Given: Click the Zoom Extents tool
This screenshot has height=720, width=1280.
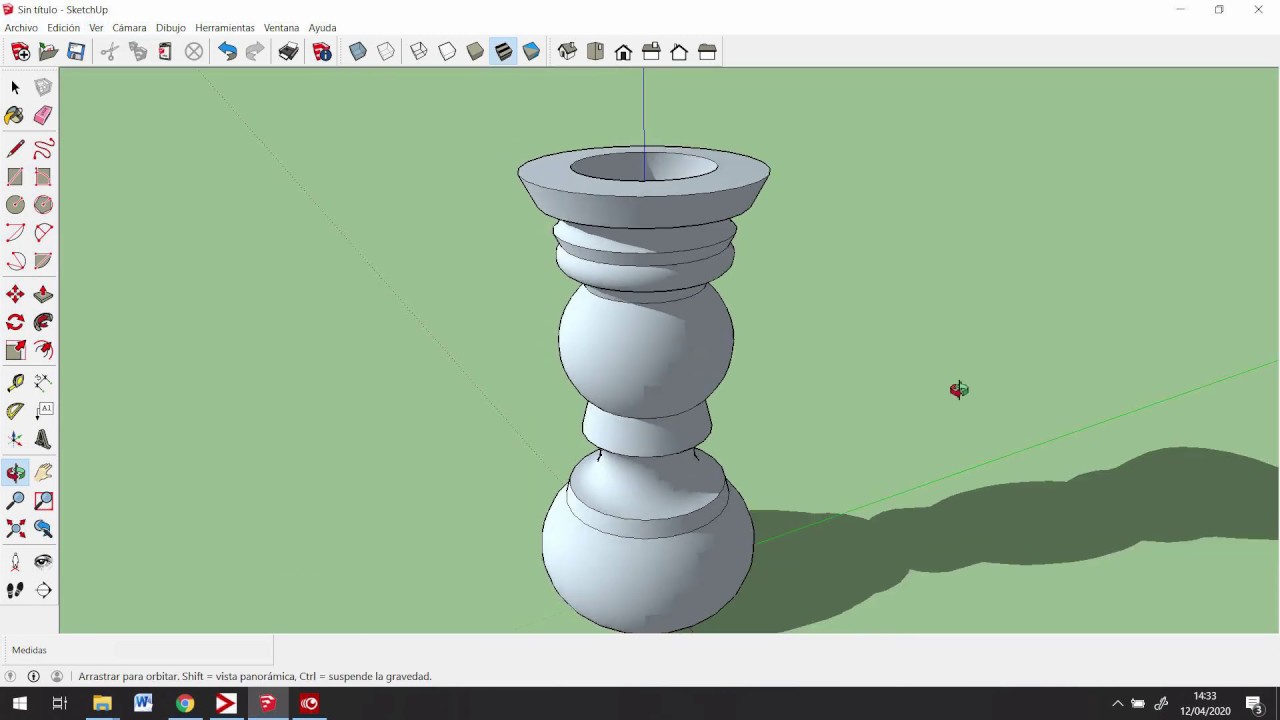Looking at the screenshot, I should pos(15,529).
